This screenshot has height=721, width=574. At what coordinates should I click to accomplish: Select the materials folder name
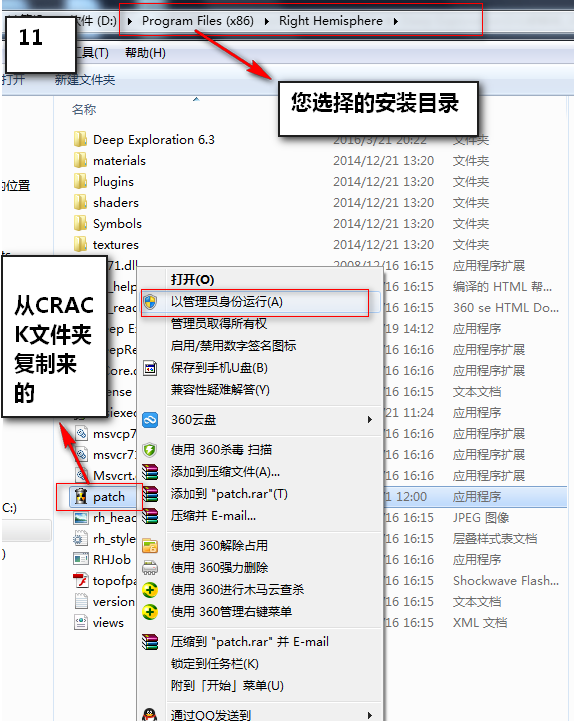click(119, 160)
